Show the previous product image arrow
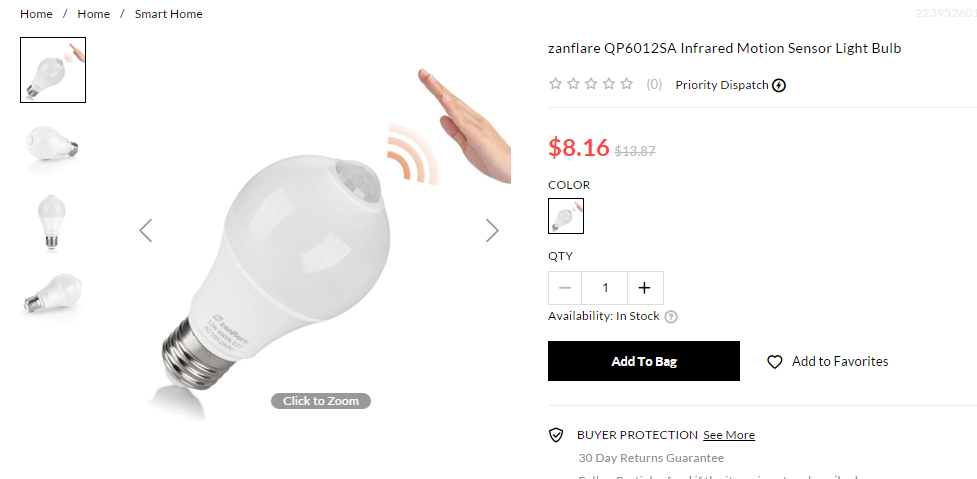977x479 pixels. coord(145,230)
